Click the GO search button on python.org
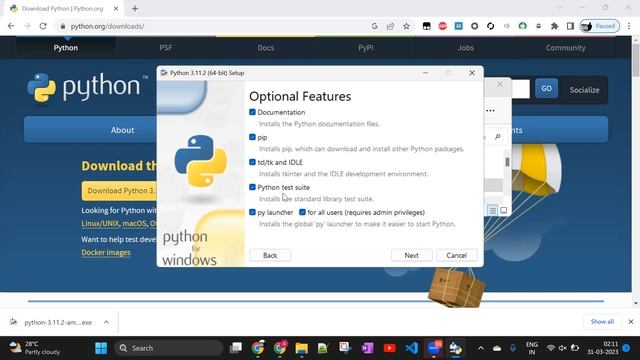The height and width of the screenshot is (360, 640). pyautogui.click(x=547, y=89)
